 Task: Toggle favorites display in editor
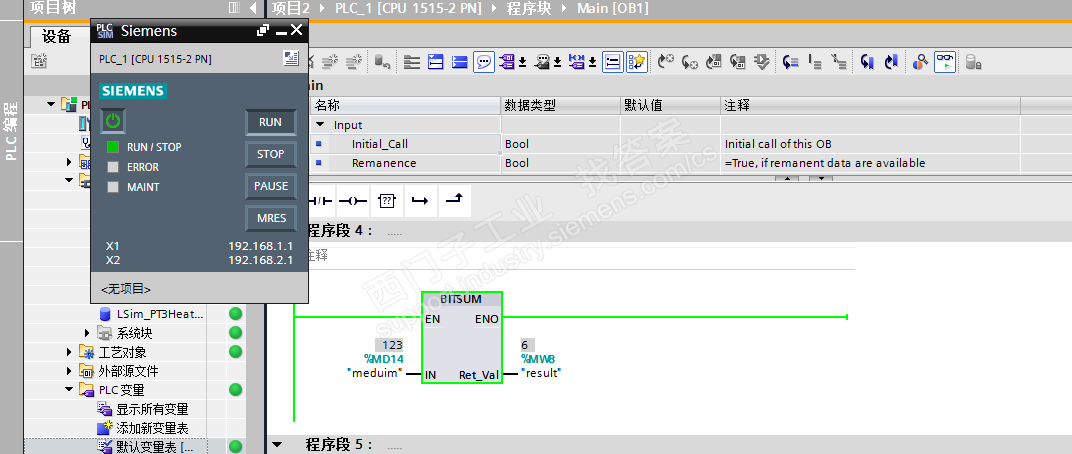coord(636,62)
